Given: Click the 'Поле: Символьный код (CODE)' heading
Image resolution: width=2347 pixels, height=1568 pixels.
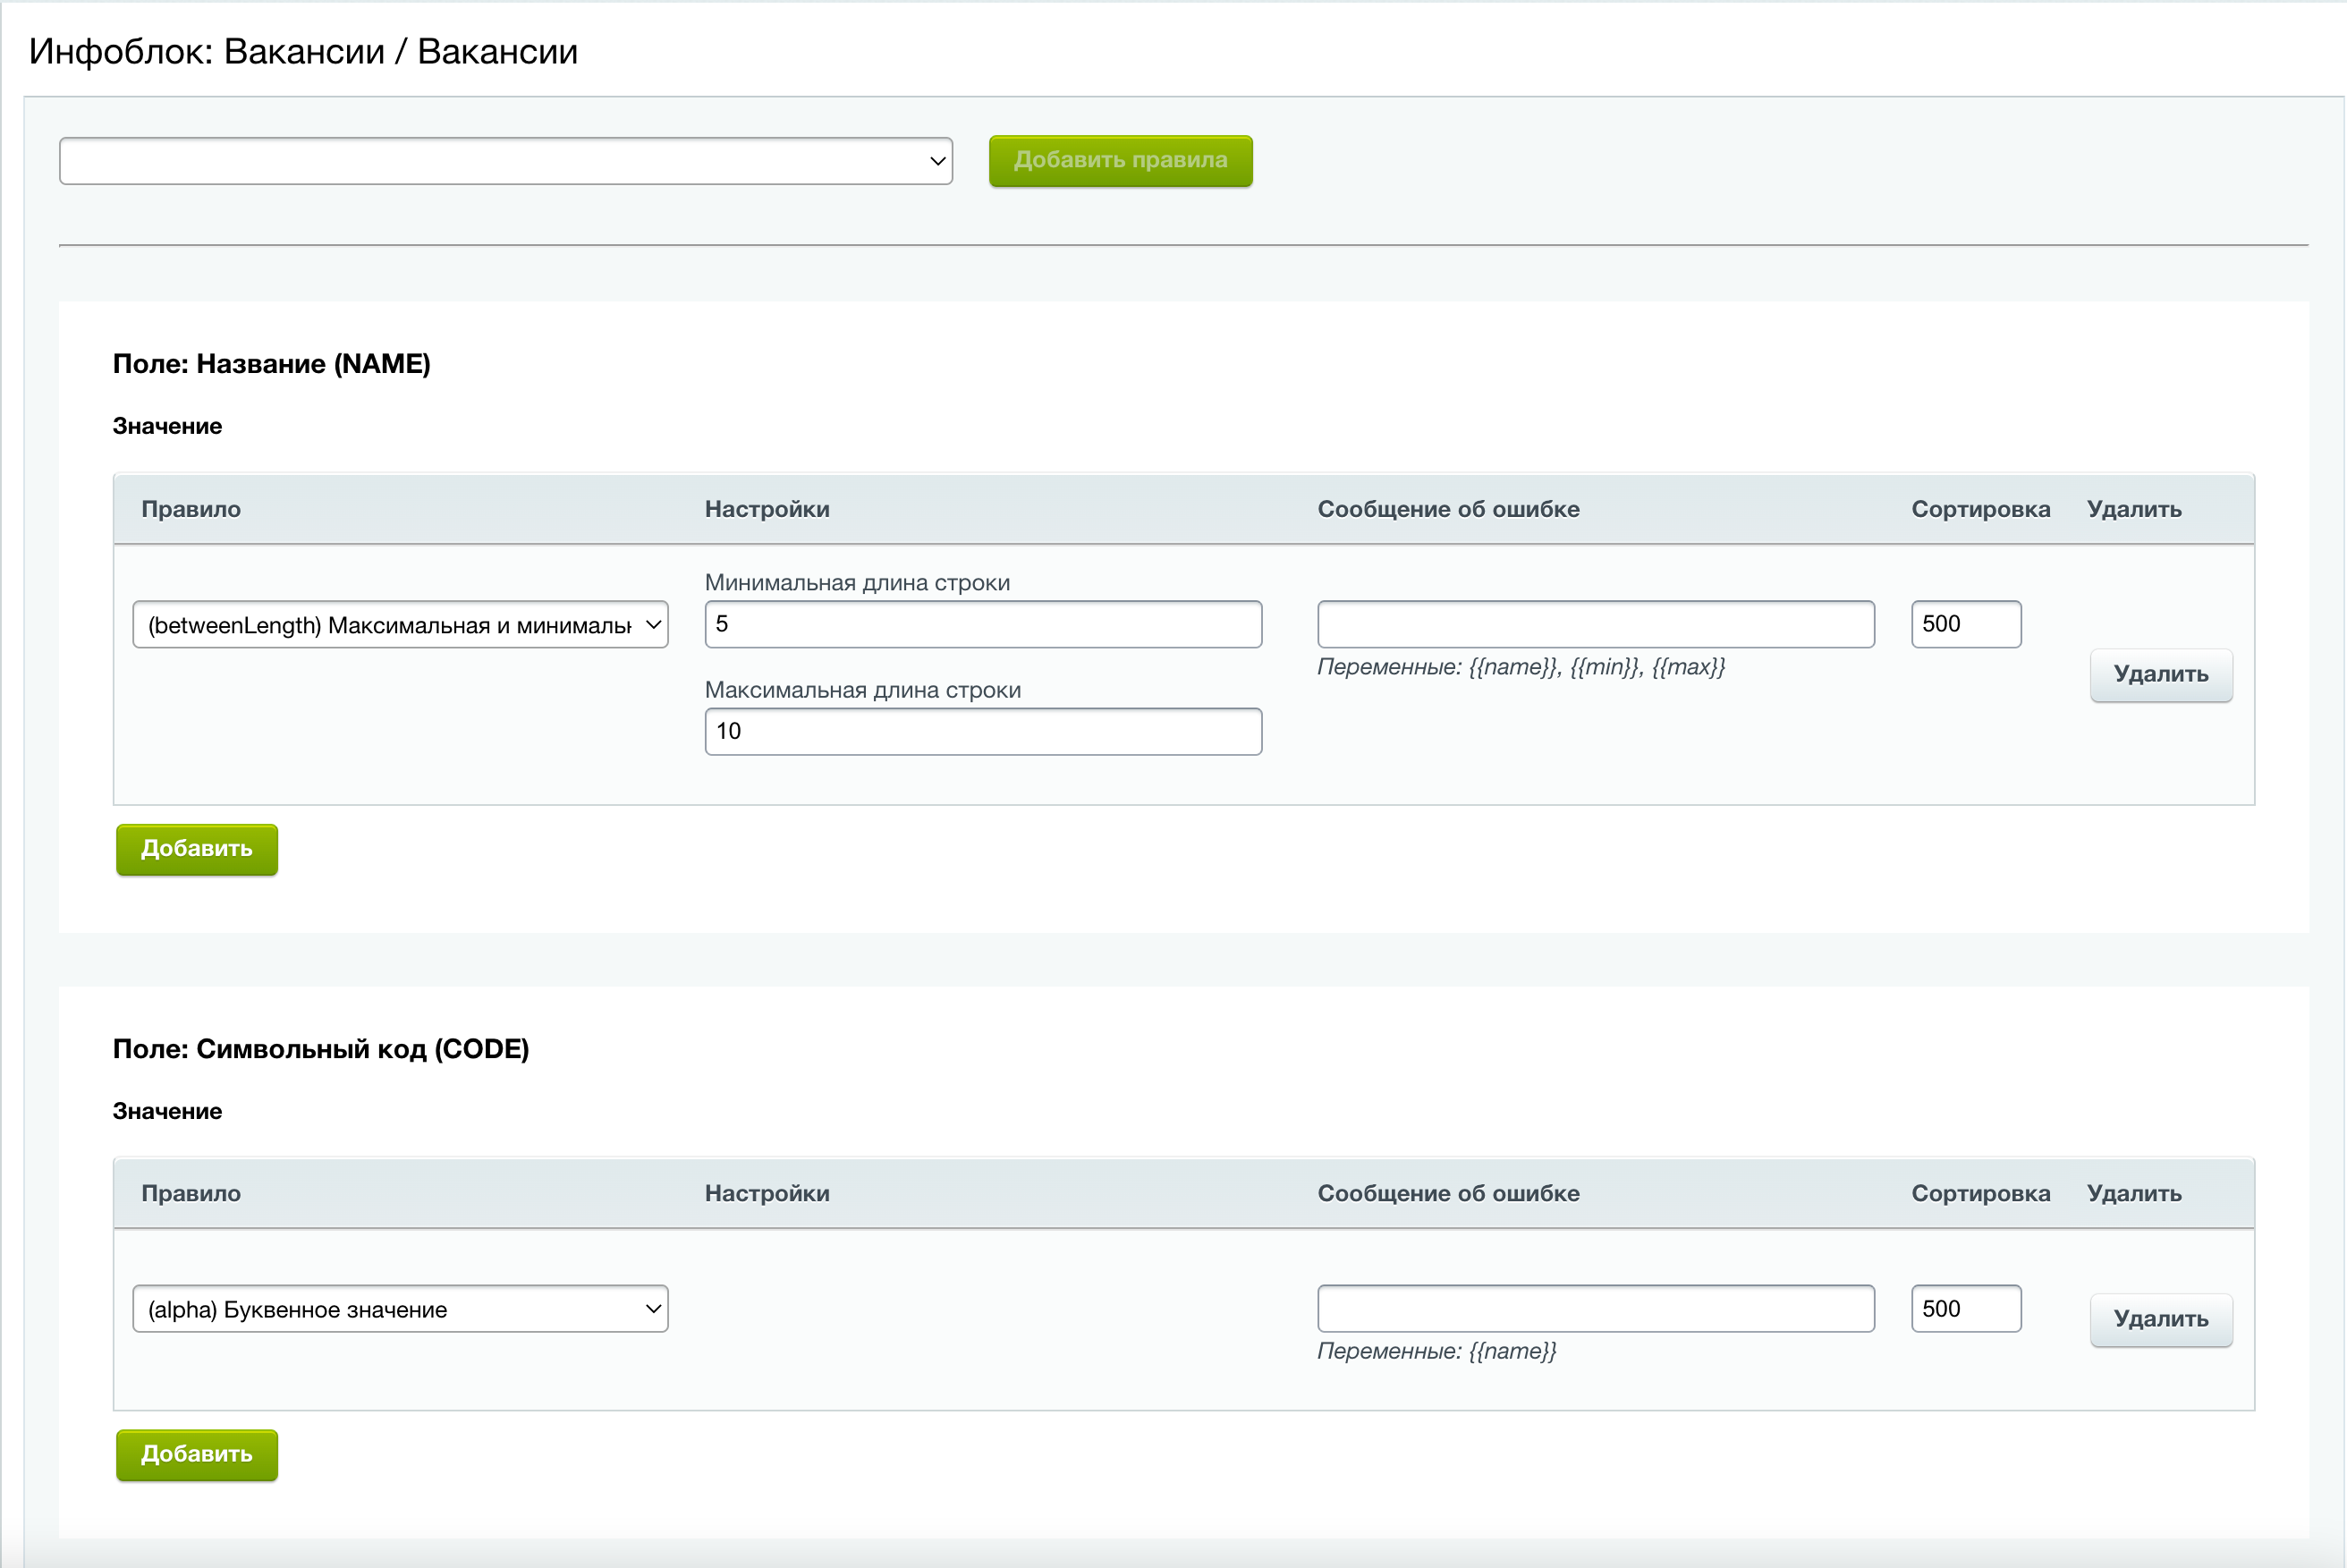Looking at the screenshot, I should (x=321, y=1049).
